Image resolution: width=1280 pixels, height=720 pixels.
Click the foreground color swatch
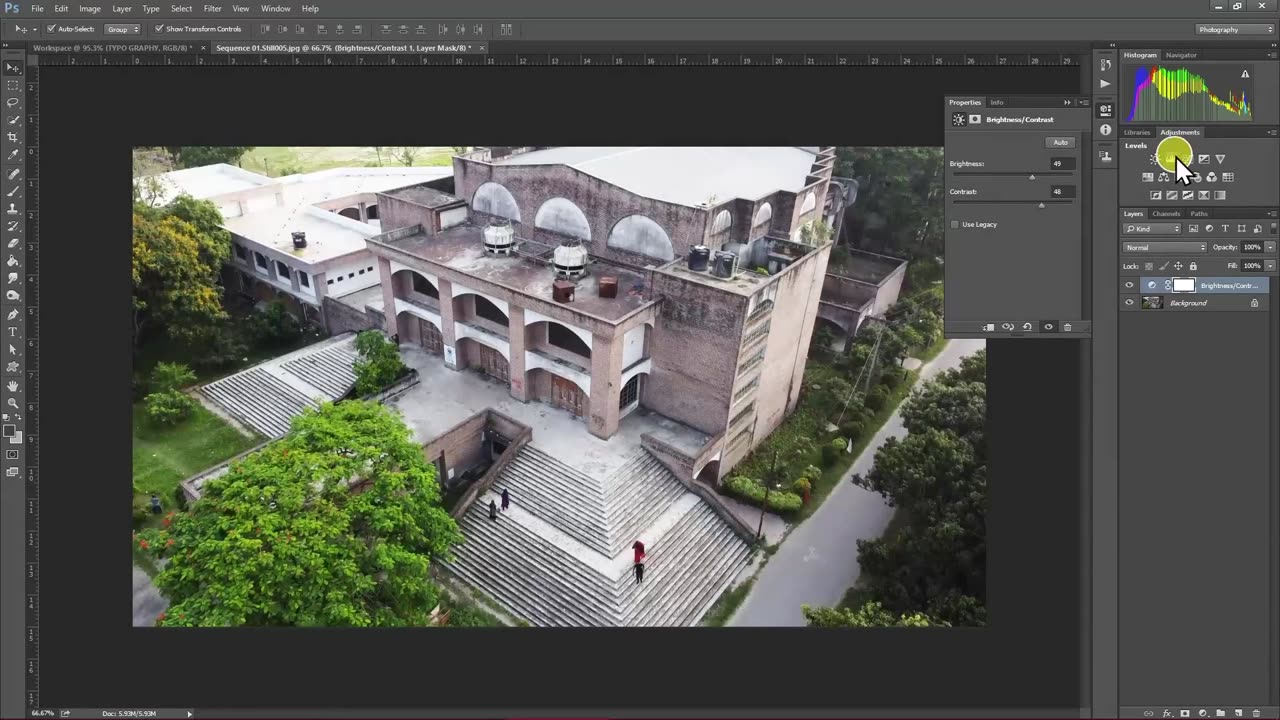pos(10,432)
